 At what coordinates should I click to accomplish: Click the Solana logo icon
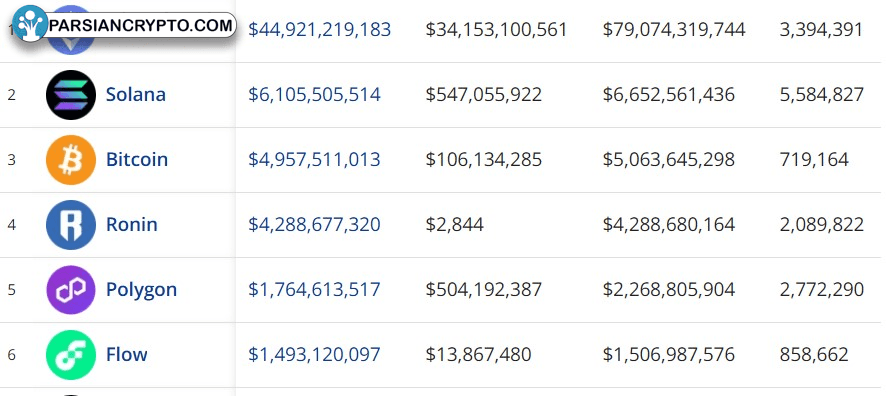pos(71,95)
